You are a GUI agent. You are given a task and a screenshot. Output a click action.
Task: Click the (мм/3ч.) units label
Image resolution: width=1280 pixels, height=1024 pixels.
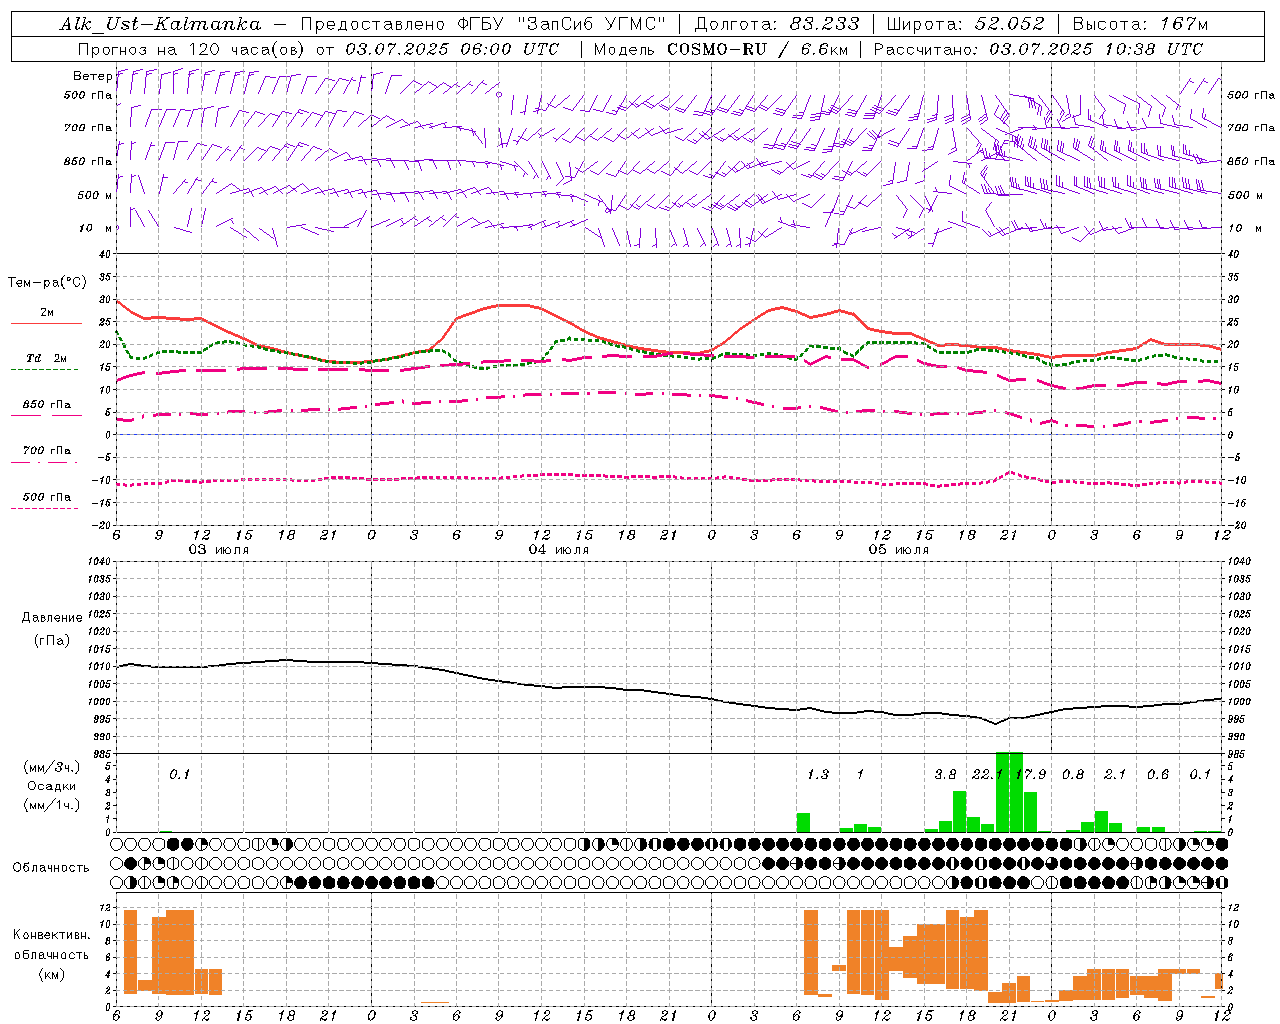click(51, 767)
